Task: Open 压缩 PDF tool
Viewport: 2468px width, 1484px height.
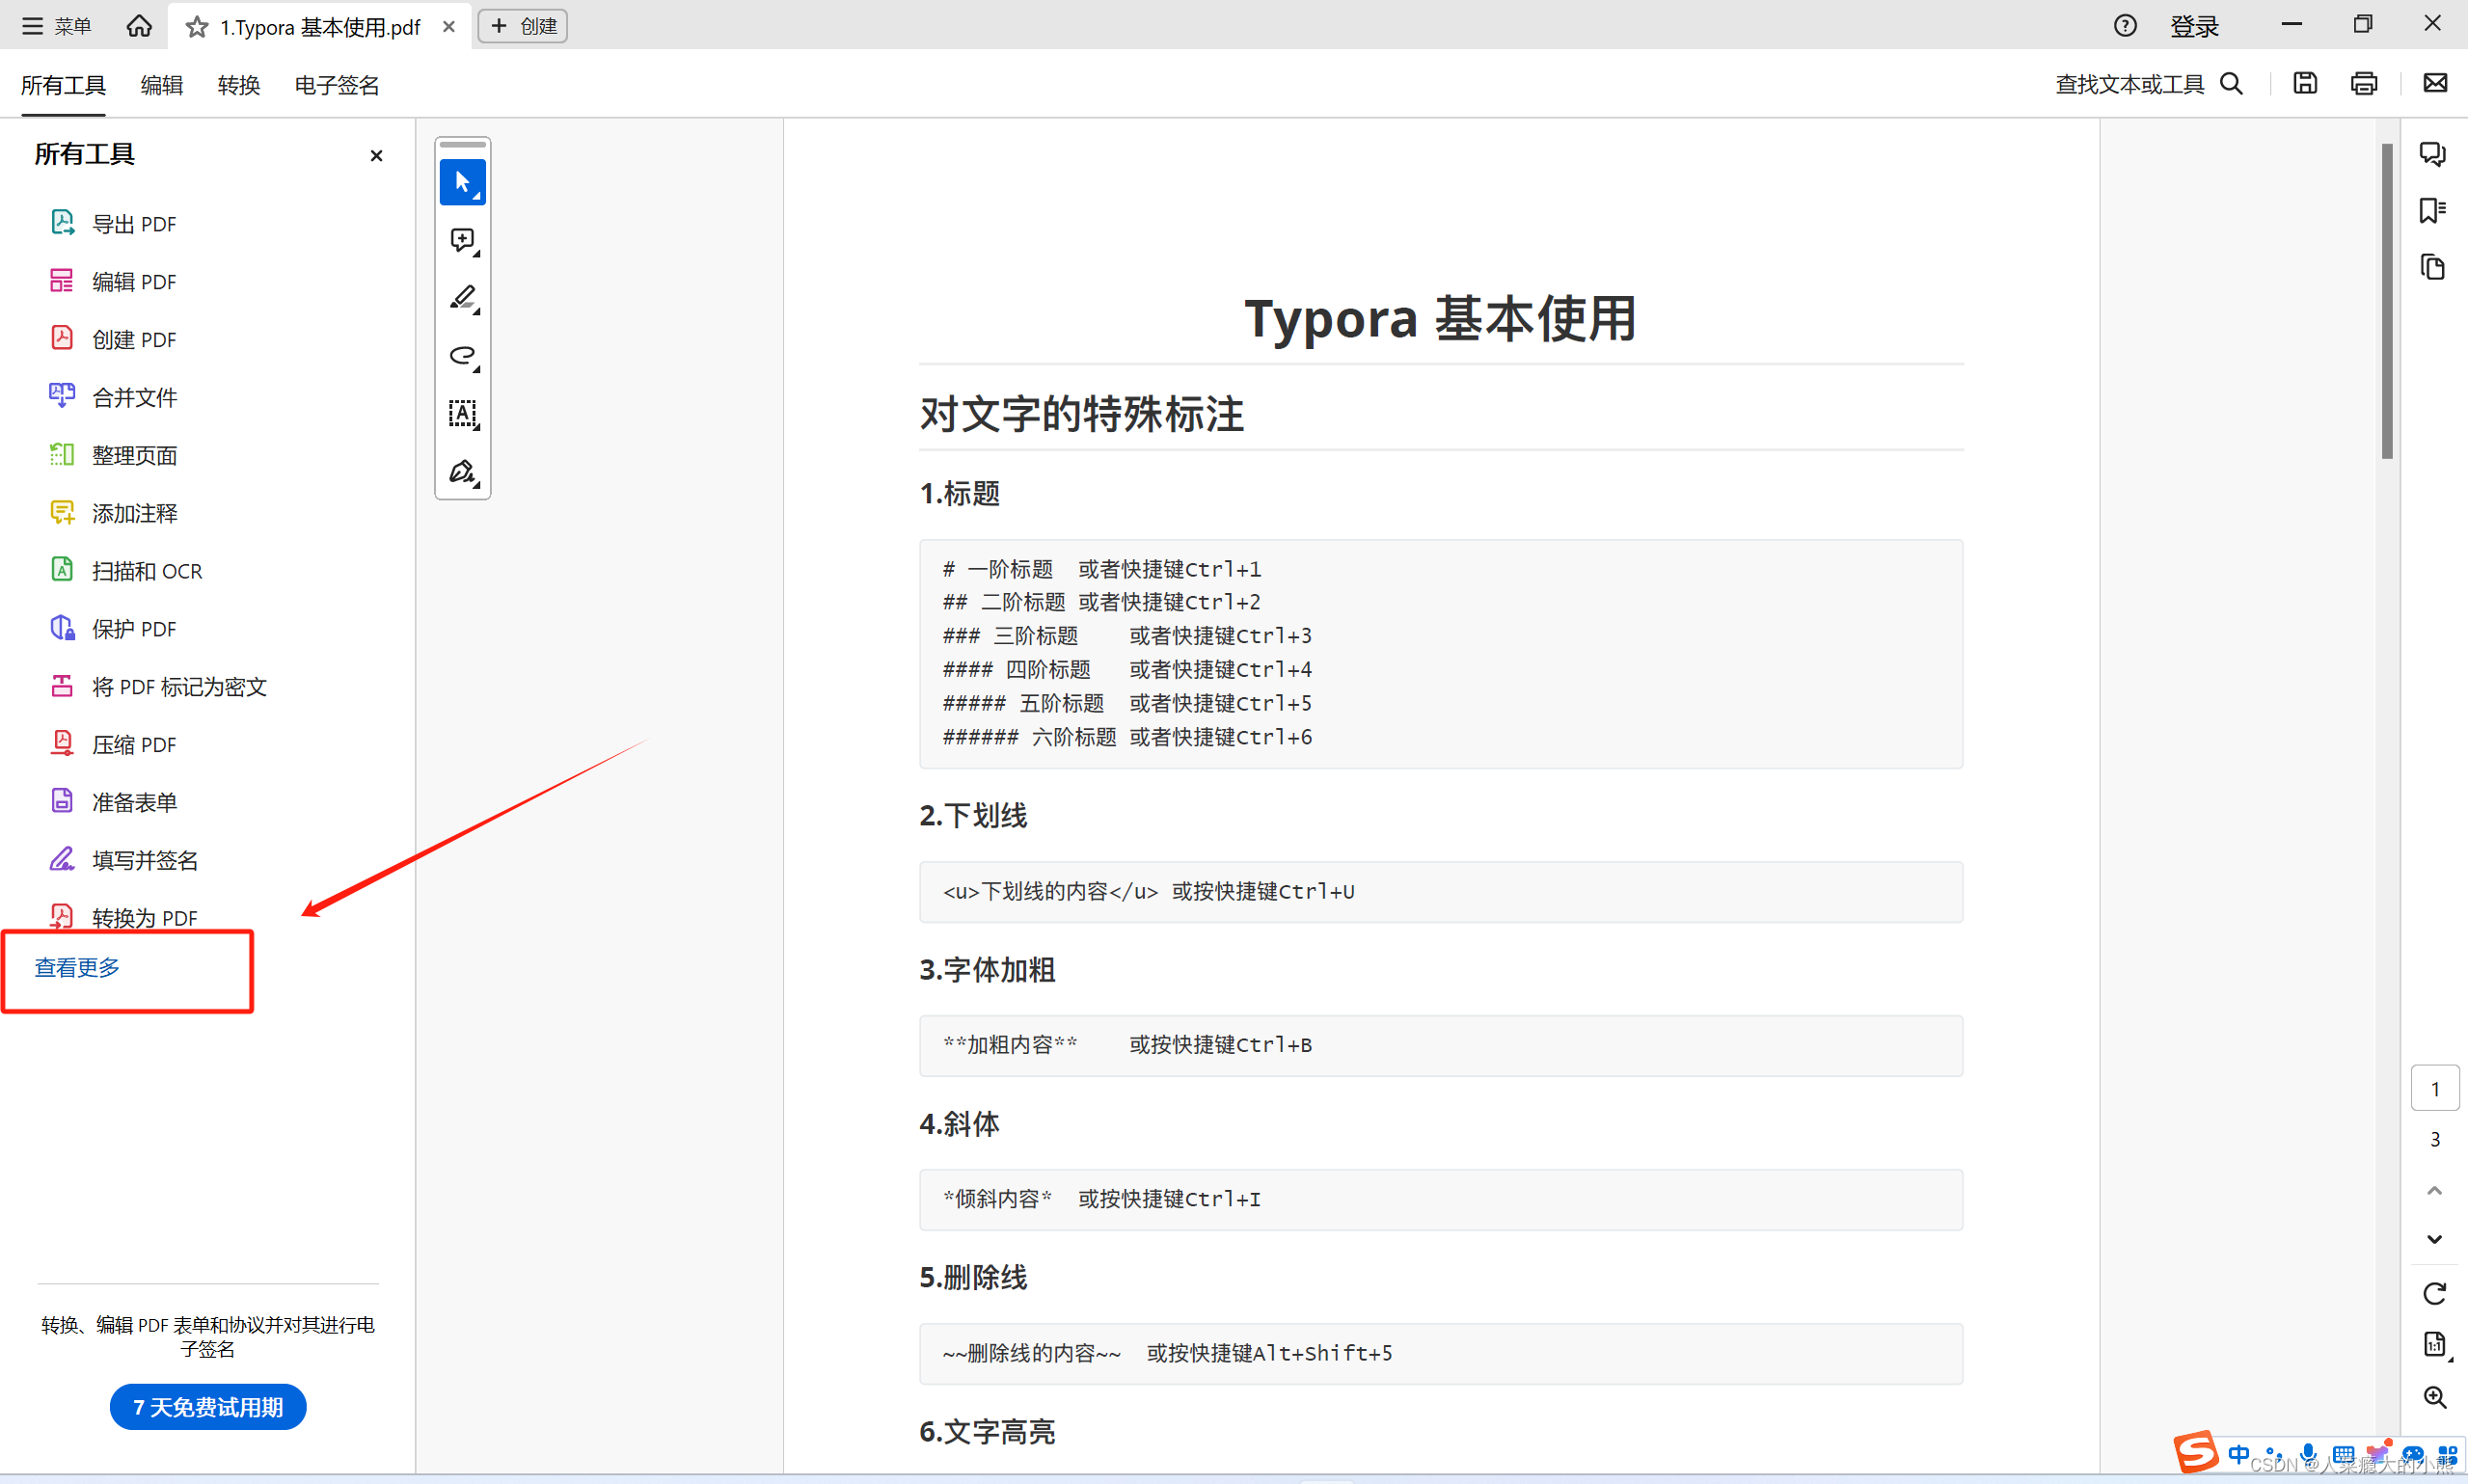Action: [133, 745]
